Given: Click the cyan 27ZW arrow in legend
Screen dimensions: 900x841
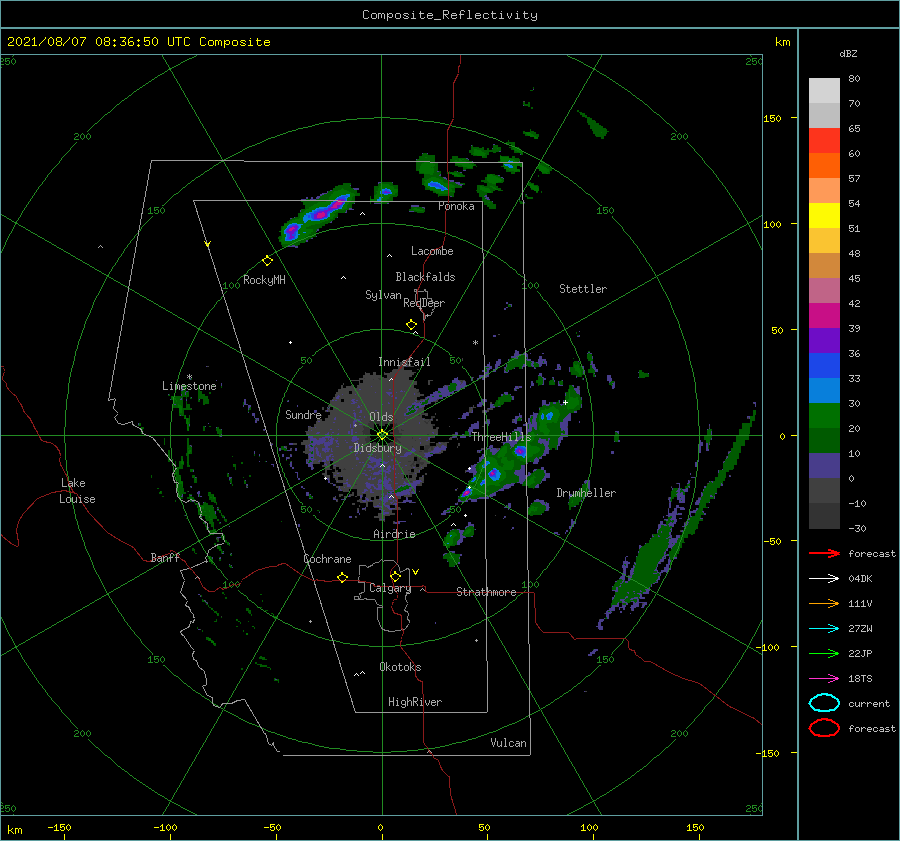Looking at the screenshot, I should point(824,629).
